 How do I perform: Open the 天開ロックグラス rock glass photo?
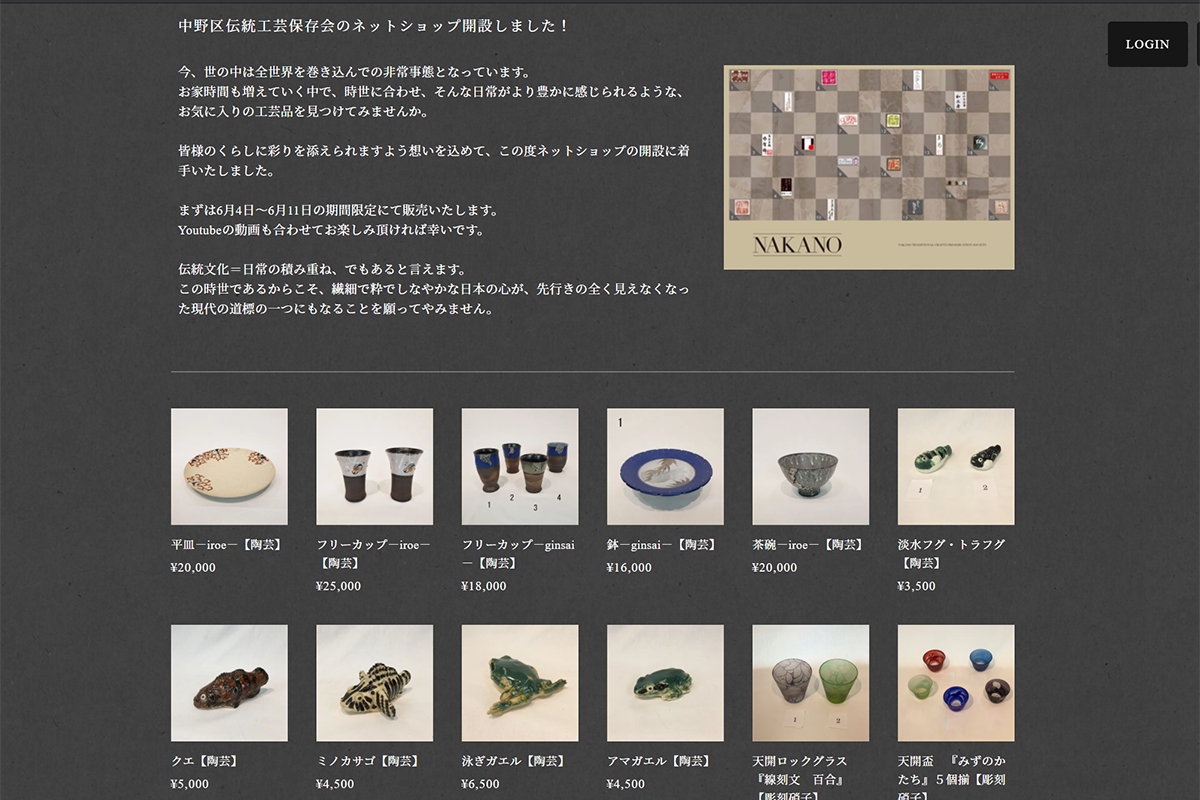tap(810, 683)
